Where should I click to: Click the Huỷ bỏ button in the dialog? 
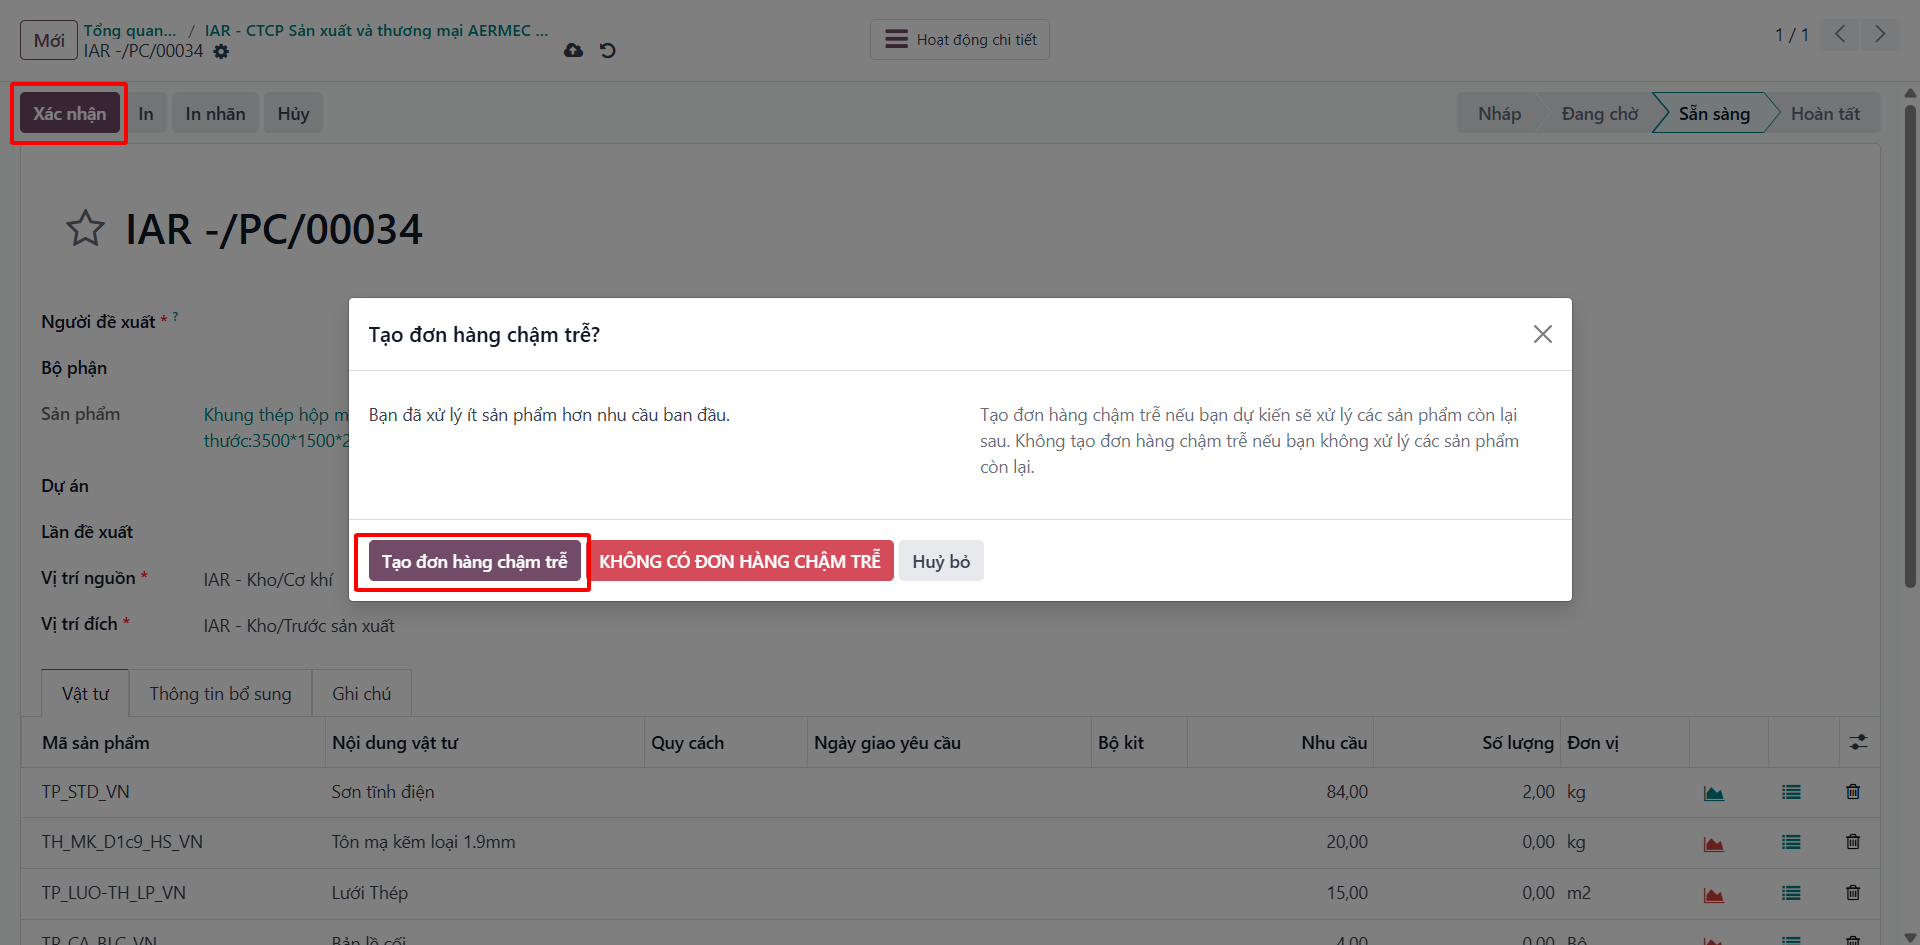point(941,561)
